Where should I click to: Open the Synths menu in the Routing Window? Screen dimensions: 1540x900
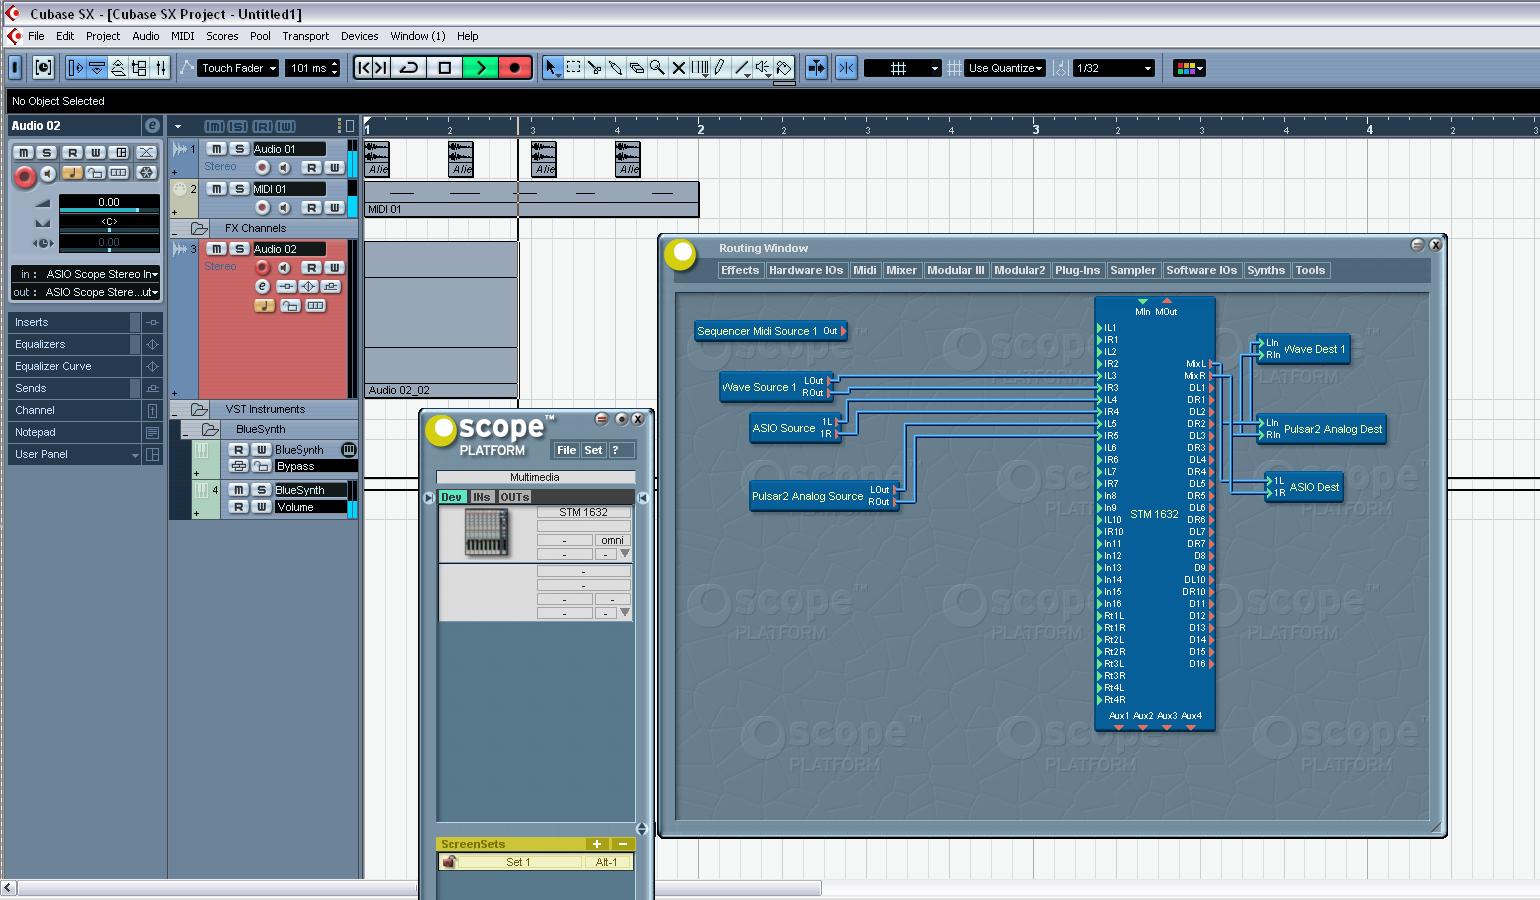1266,270
